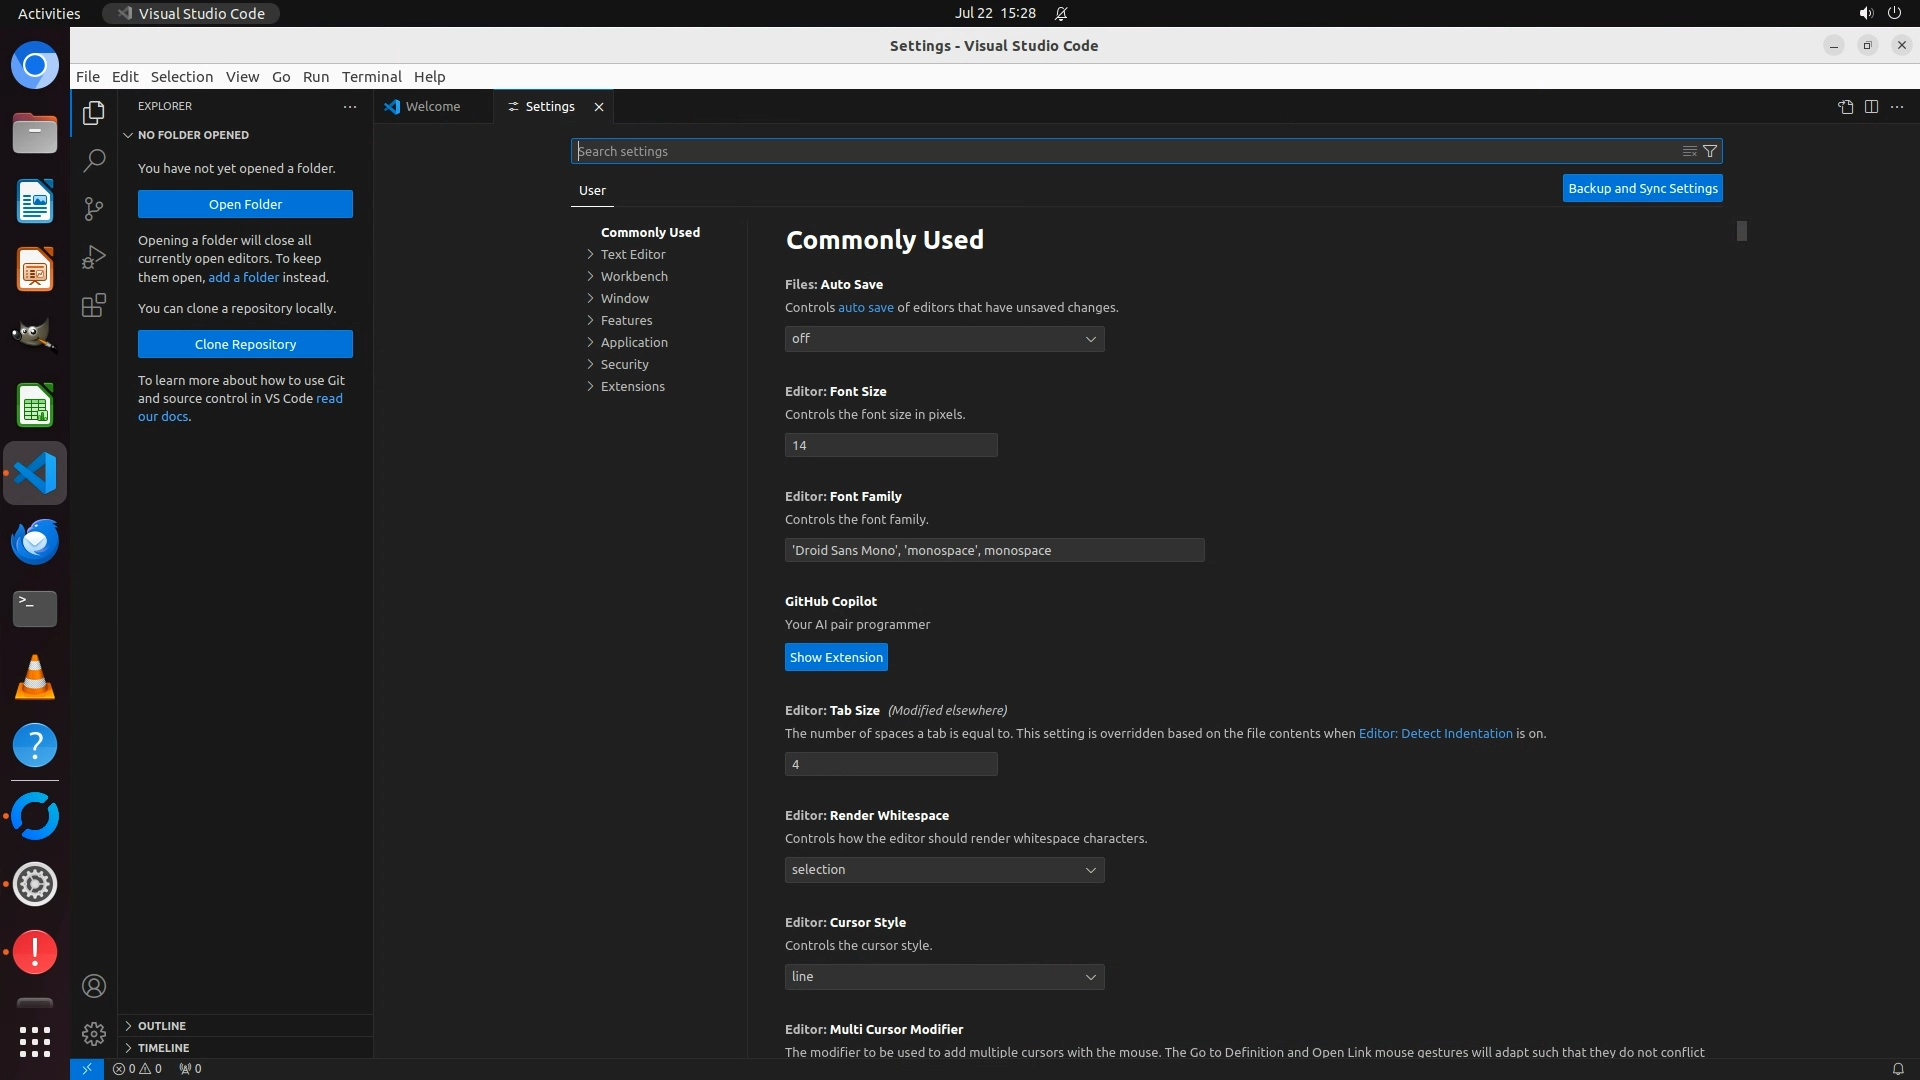Click the Editor Font Size input field
This screenshot has height=1080, width=1920.
pyautogui.click(x=890, y=445)
